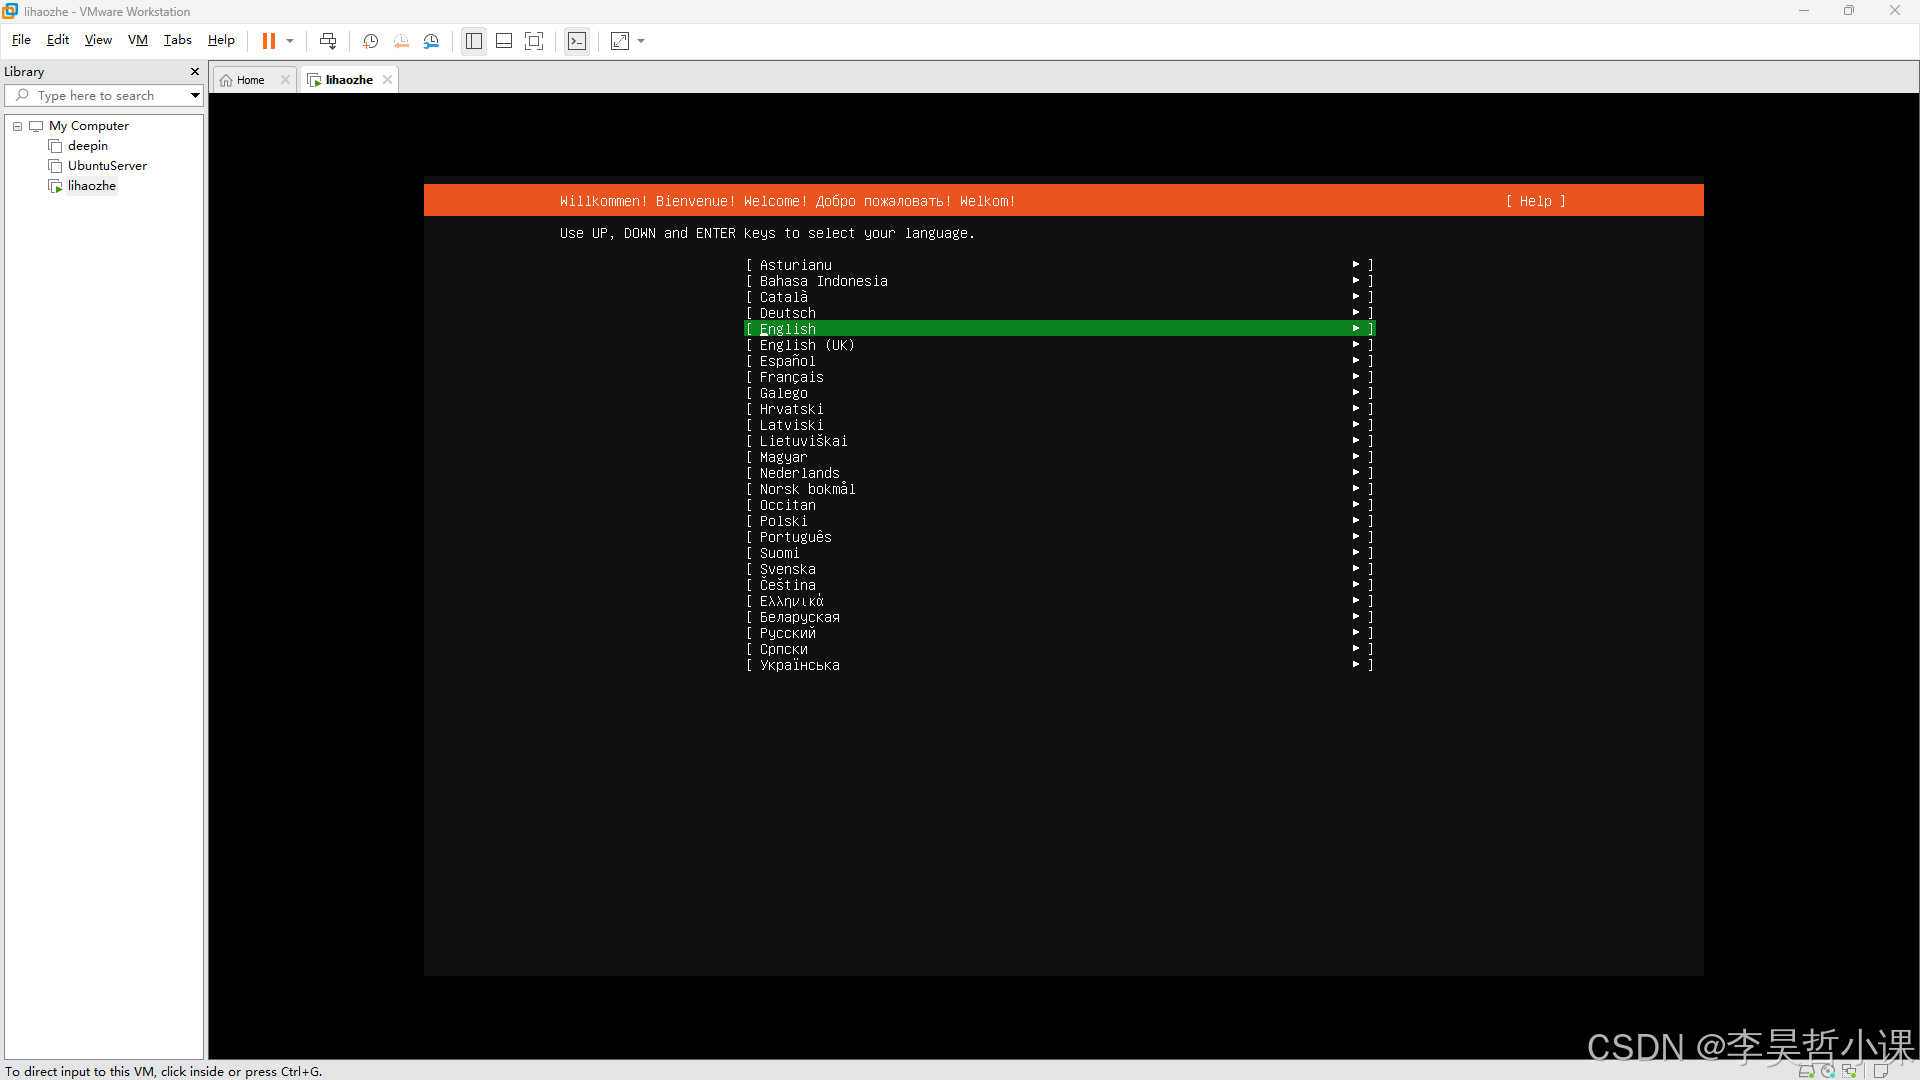Open the snapshot manager icon

[x=431, y=41]
